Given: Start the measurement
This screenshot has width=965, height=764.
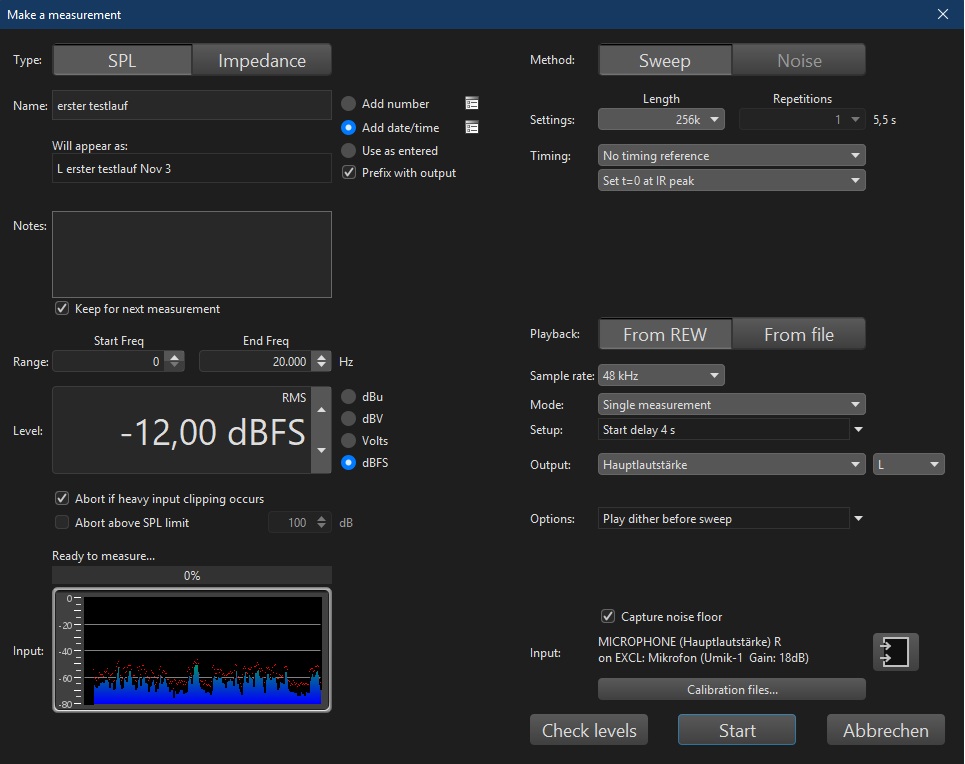Looking at the screenshot, I should pos(737,730).
